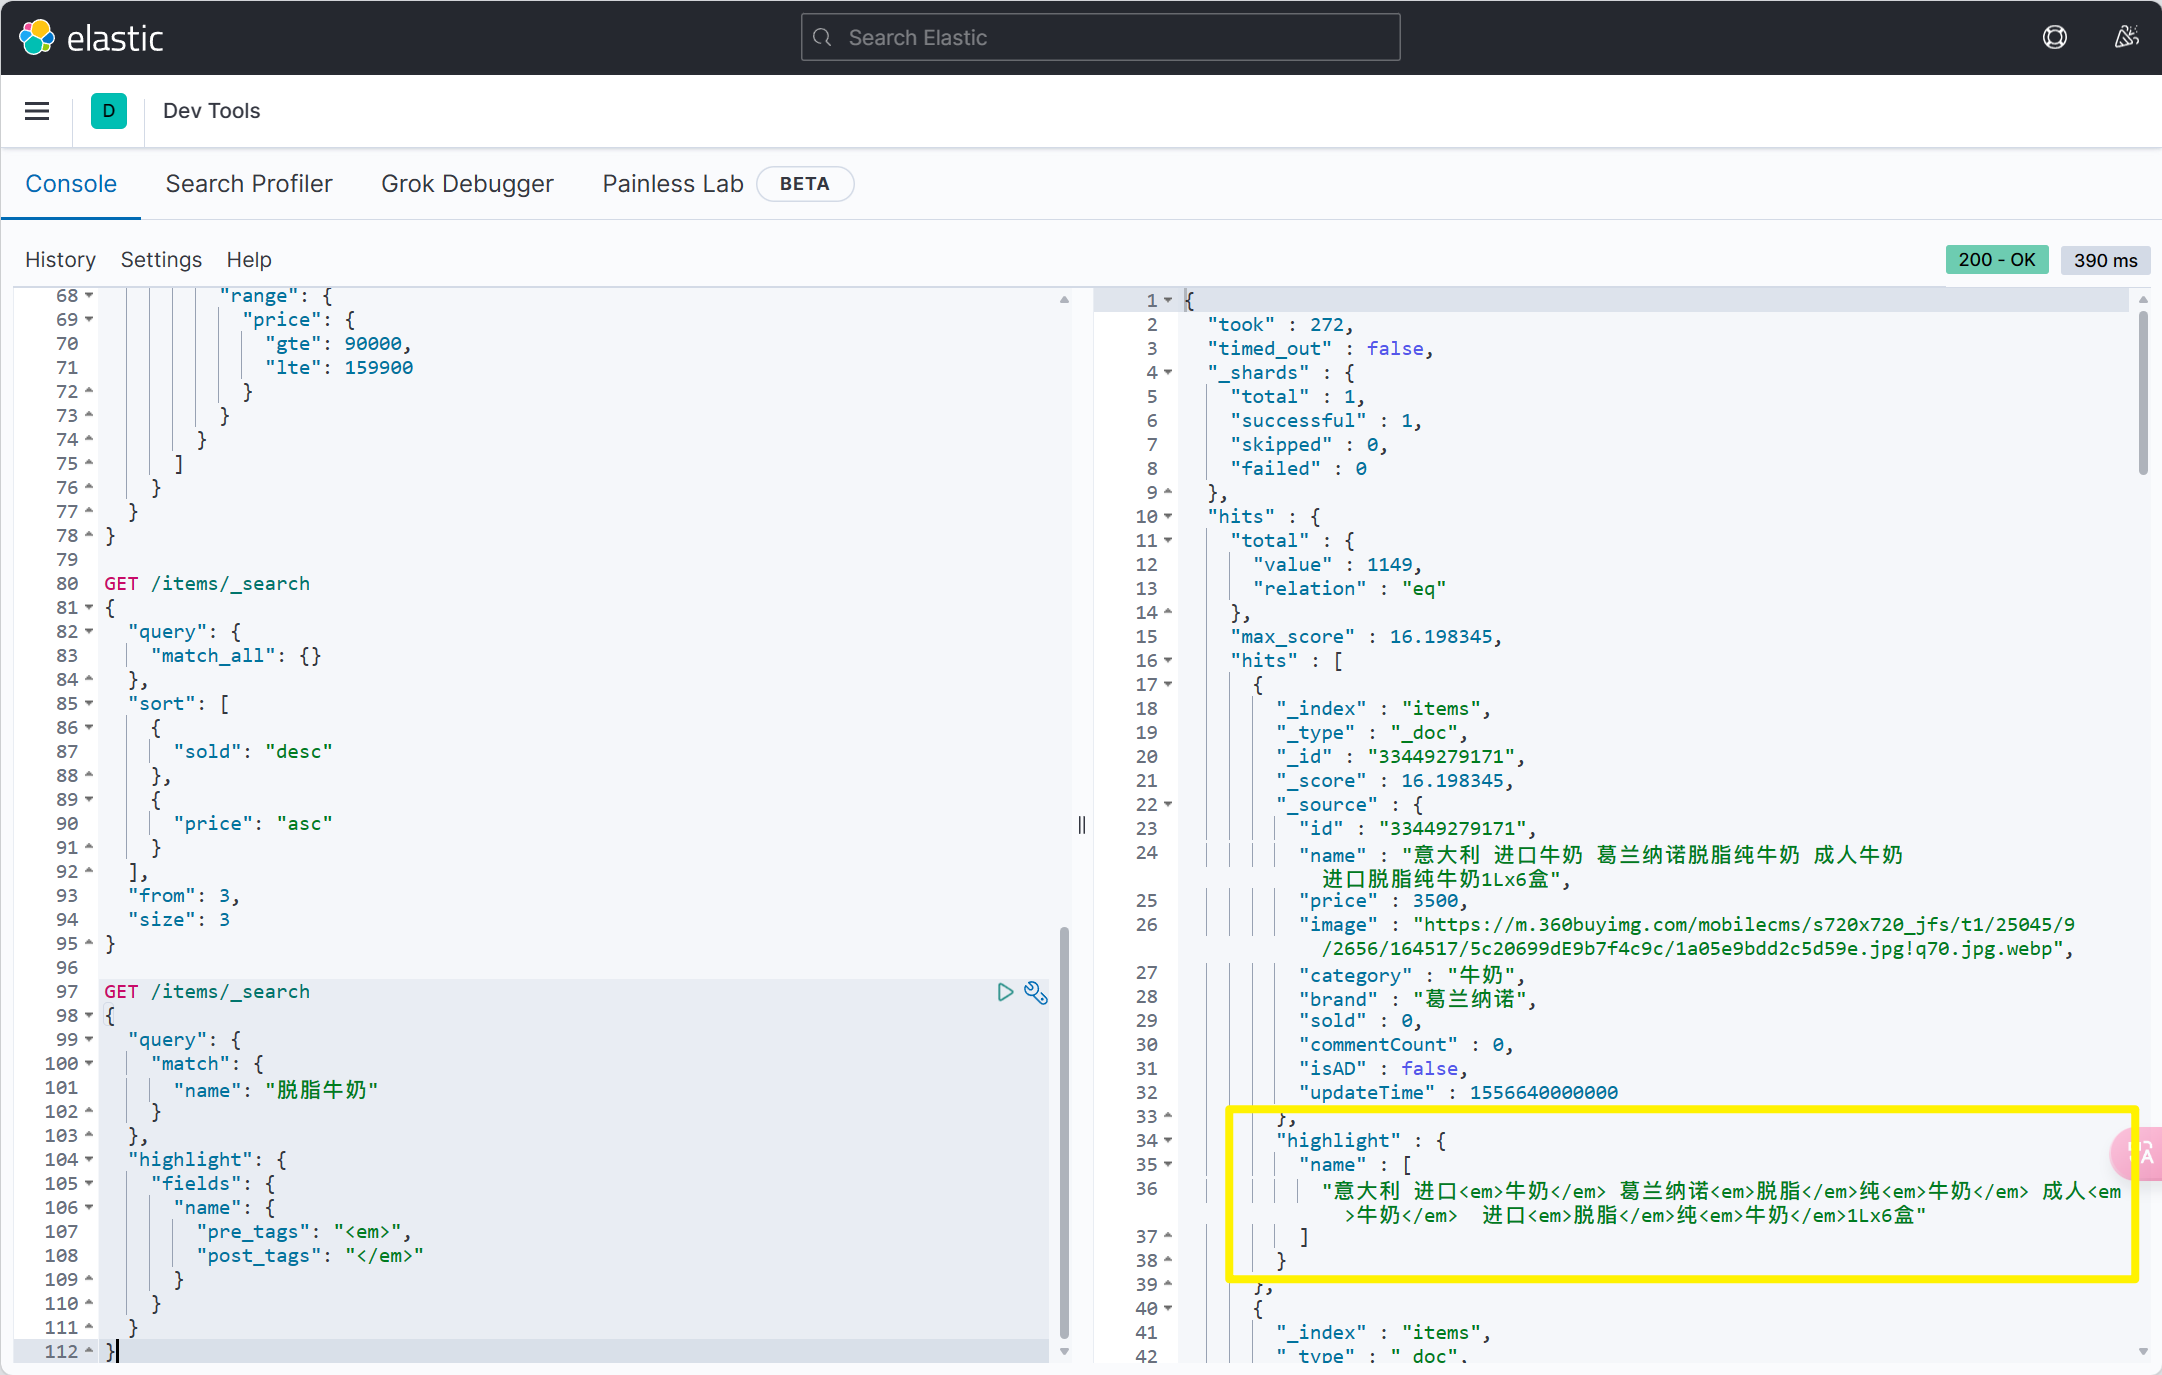This screenshot has height=1375, width=2162.
Task: Click the editor pane resize divider
Action: pos(1081,825)
